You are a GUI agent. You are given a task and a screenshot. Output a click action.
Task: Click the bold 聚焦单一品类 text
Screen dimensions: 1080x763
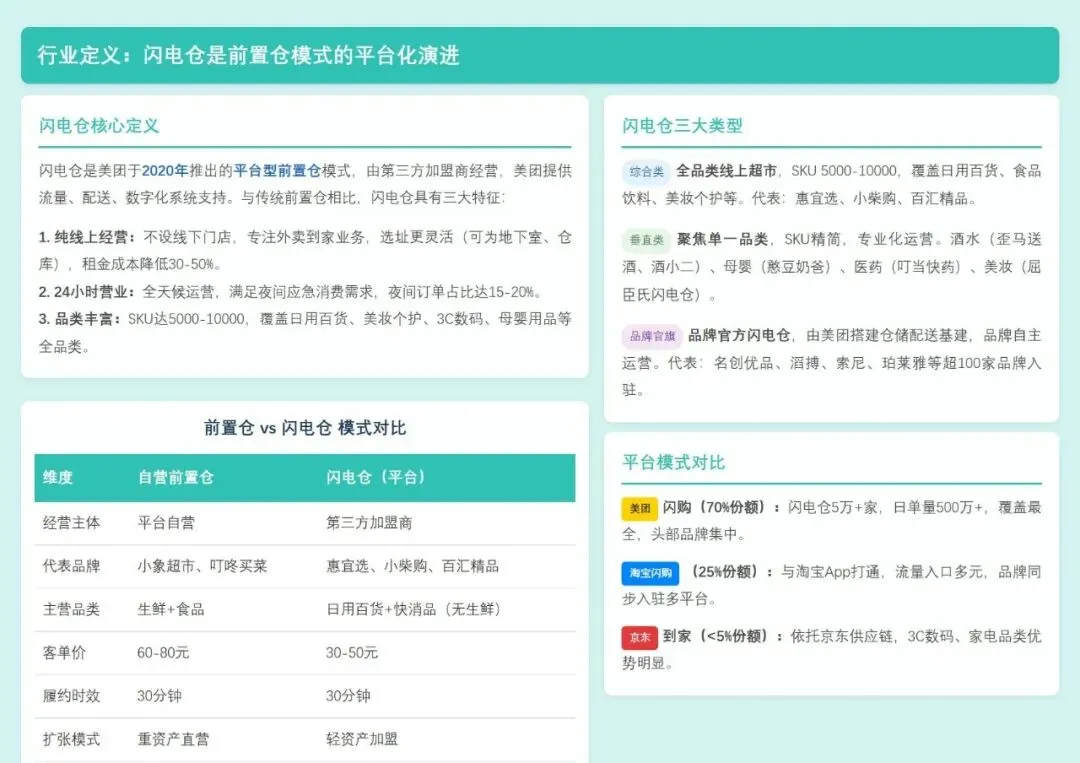pos(722,239)
